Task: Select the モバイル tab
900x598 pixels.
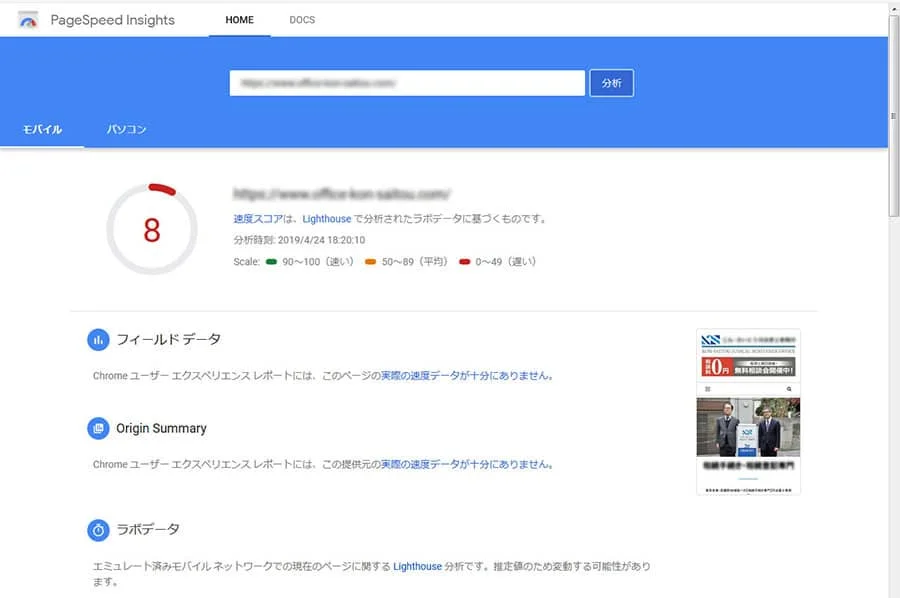Action: [x=41, y=129]
